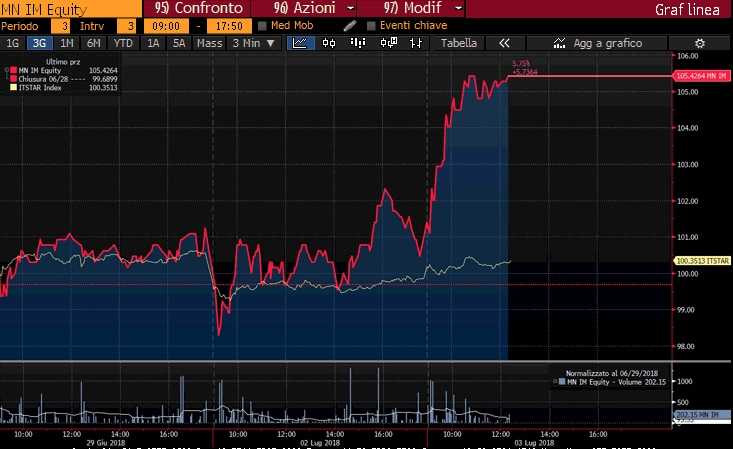
Task: Select the line chart type icon
Action: 300,43
